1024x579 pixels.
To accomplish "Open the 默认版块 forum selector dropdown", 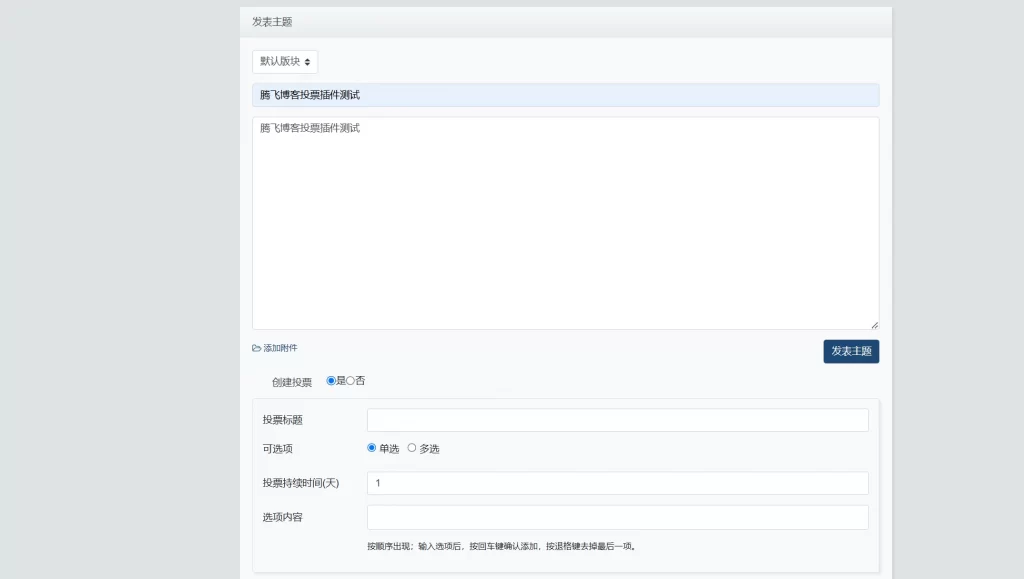I will (x=283, y=61).
